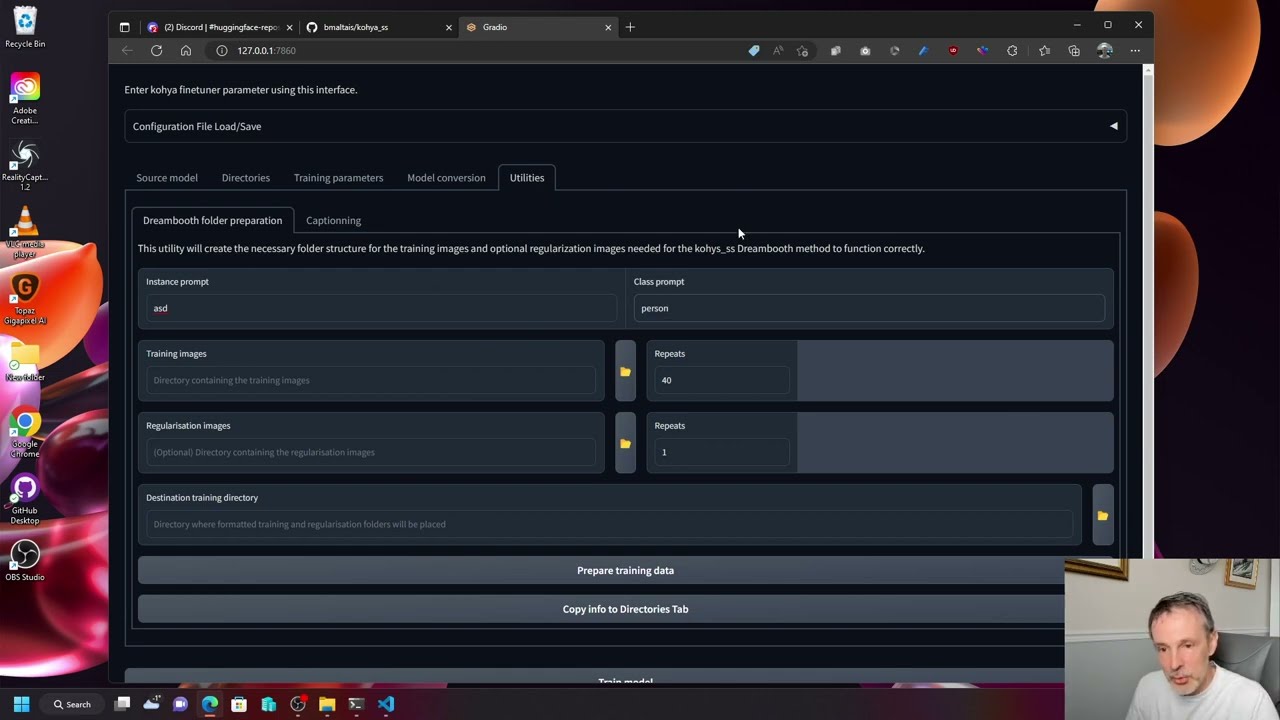This screenshot has height=720, width=1280.
Task: Open Terminal from the taskbar
Action: pos(356,704)
